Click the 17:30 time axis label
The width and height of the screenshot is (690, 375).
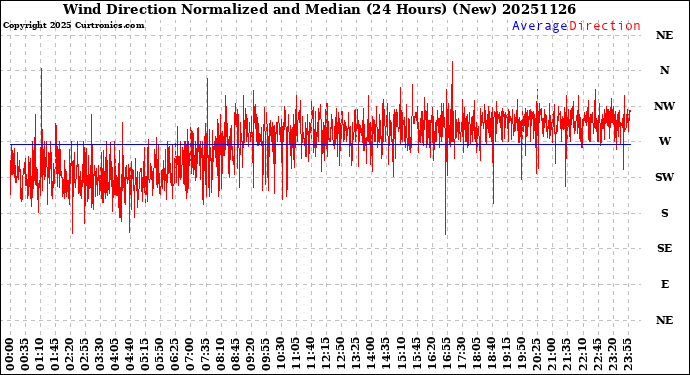point(461,354)
